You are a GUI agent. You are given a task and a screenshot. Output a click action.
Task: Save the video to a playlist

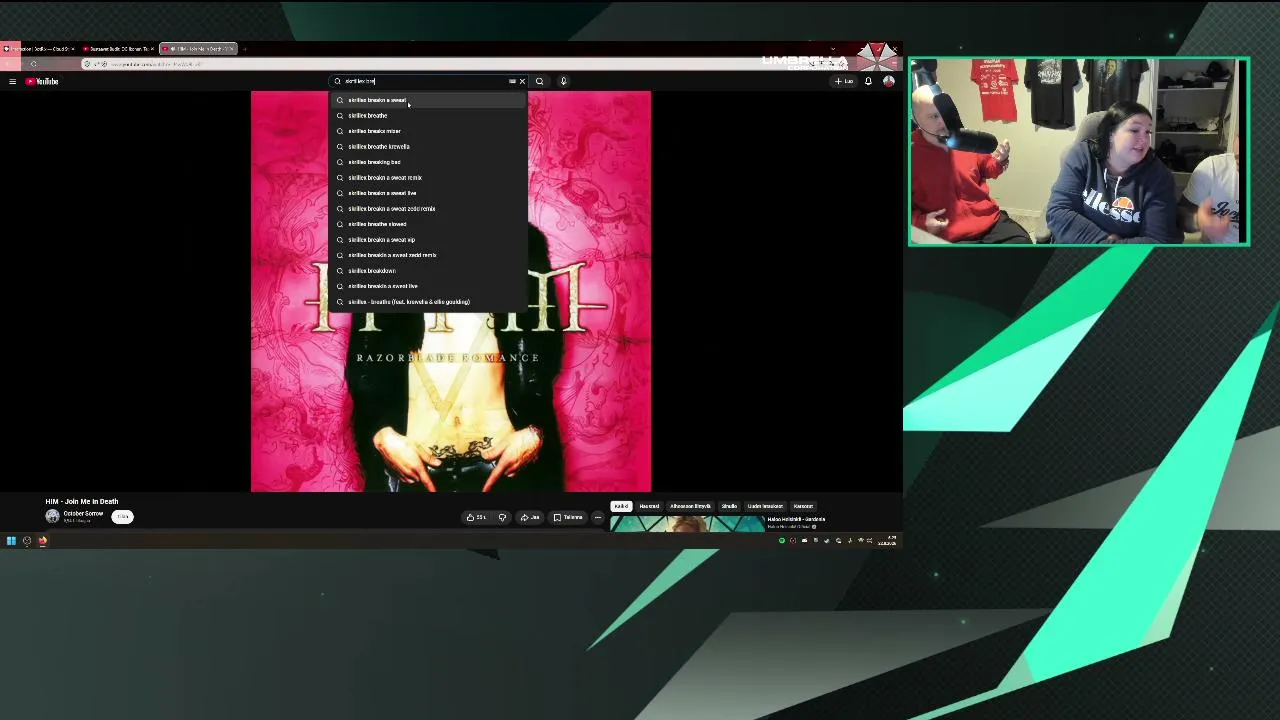568,517
